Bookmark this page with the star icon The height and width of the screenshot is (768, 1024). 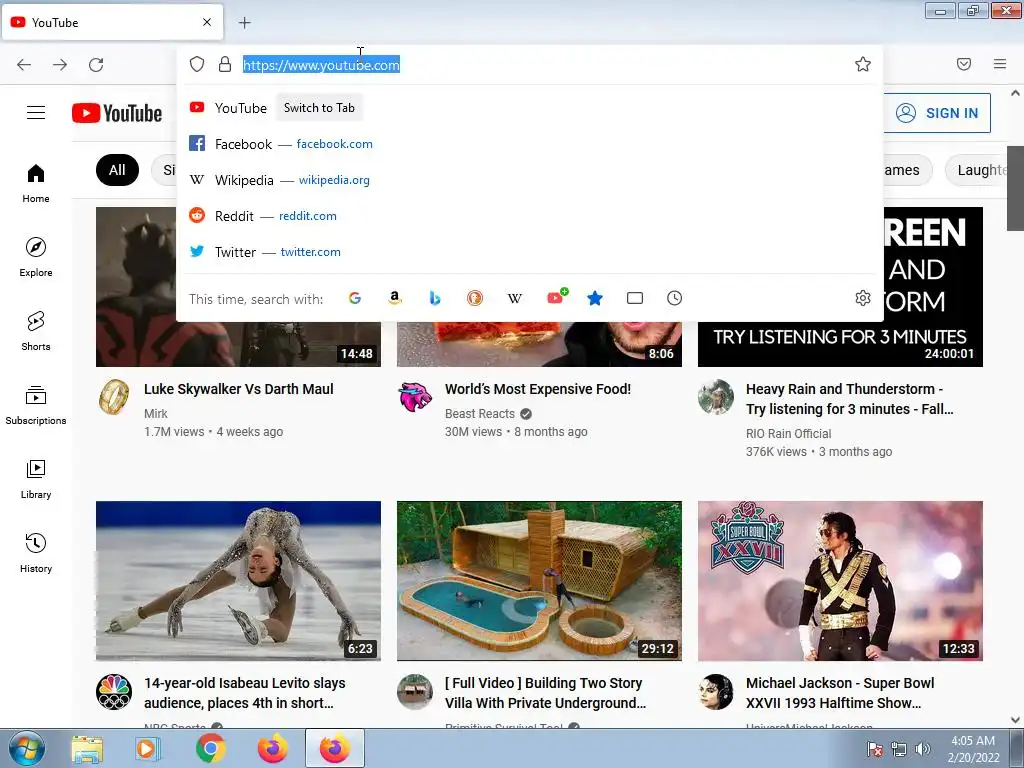863,64
